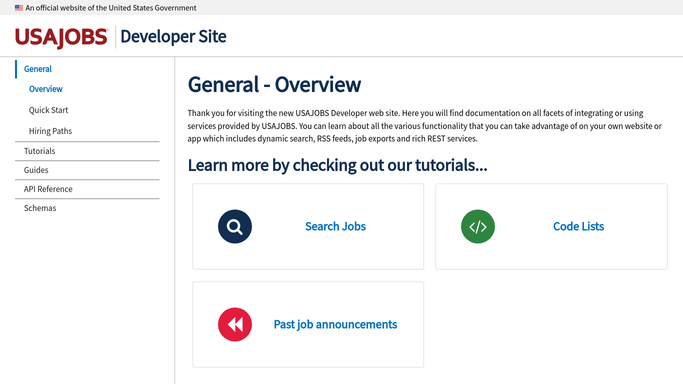Click the red rewind icon
683x384 pixels.
tap(235, 324)
